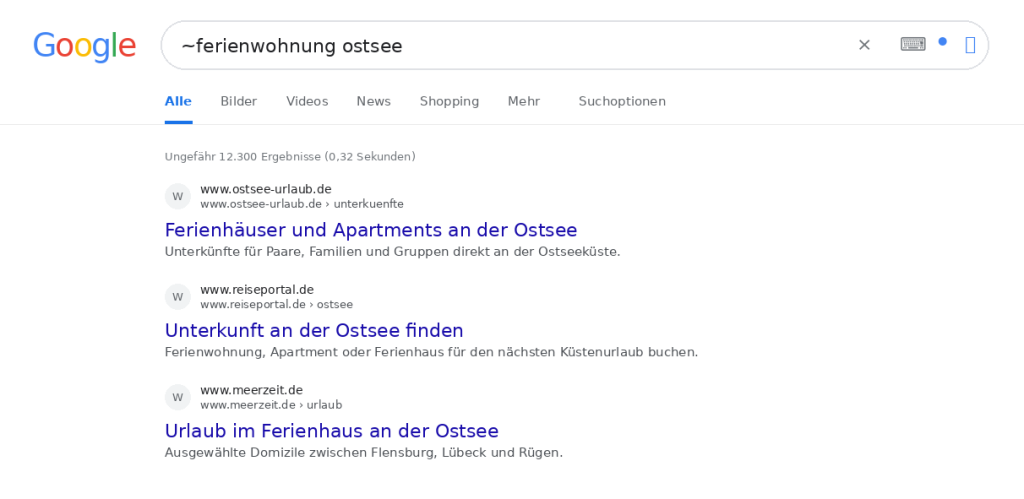Select the Alle tab
The image size is (1024, 499).
click(x=178, y=101)
